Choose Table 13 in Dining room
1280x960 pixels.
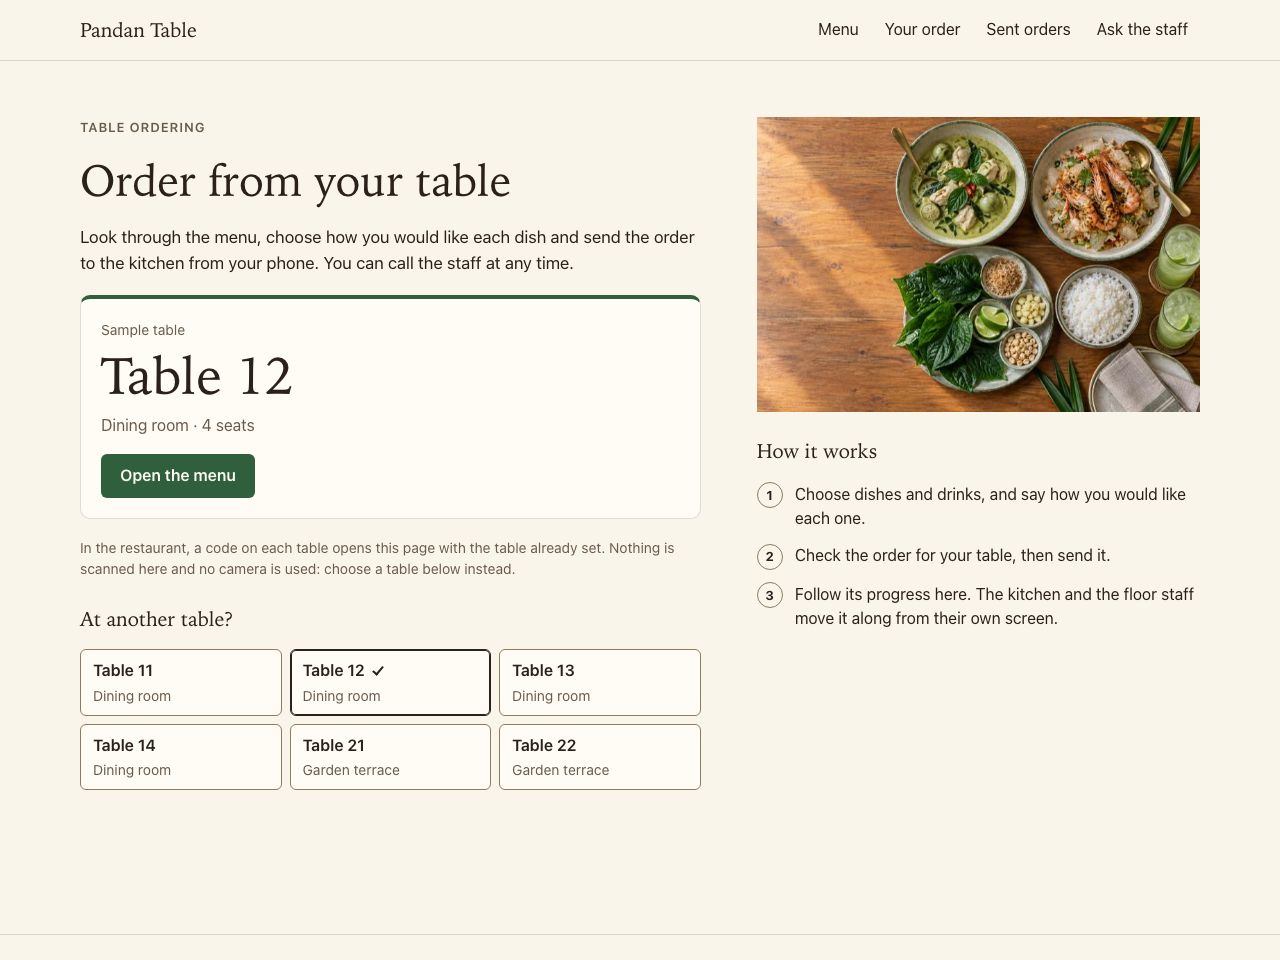(600, 683)
